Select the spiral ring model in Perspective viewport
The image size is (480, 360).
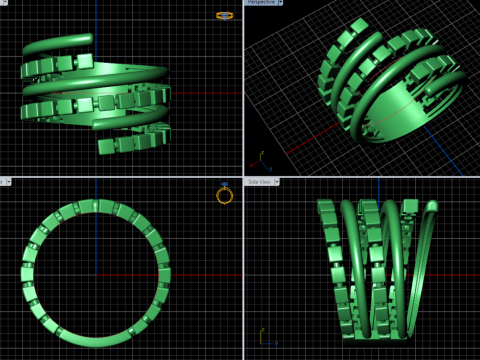click(392, 80)
